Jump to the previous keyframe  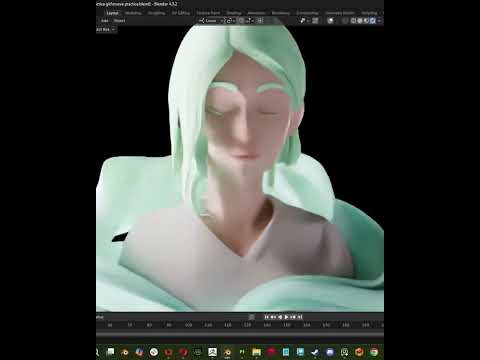tap(273, 317)
